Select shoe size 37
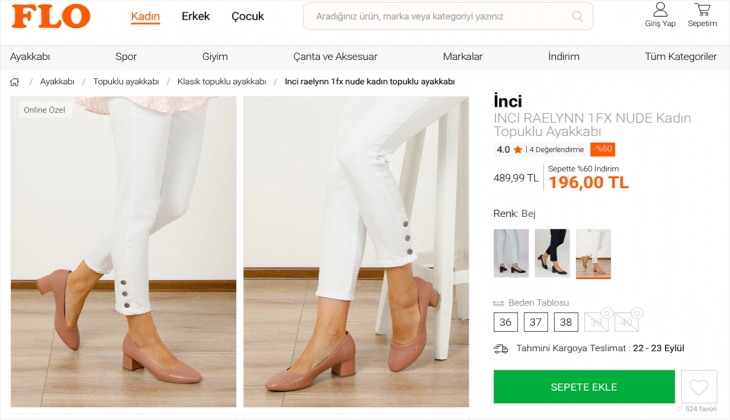730x420 pixels. 536,322
